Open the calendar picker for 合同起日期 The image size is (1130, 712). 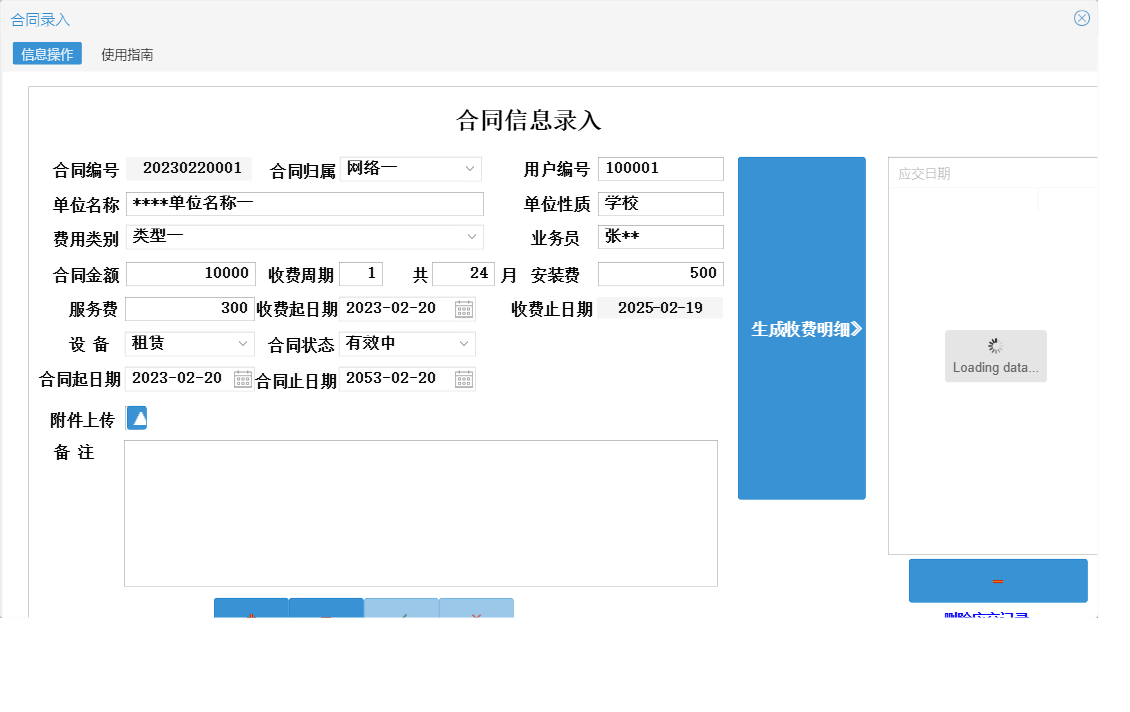click(x=240, y=379)
